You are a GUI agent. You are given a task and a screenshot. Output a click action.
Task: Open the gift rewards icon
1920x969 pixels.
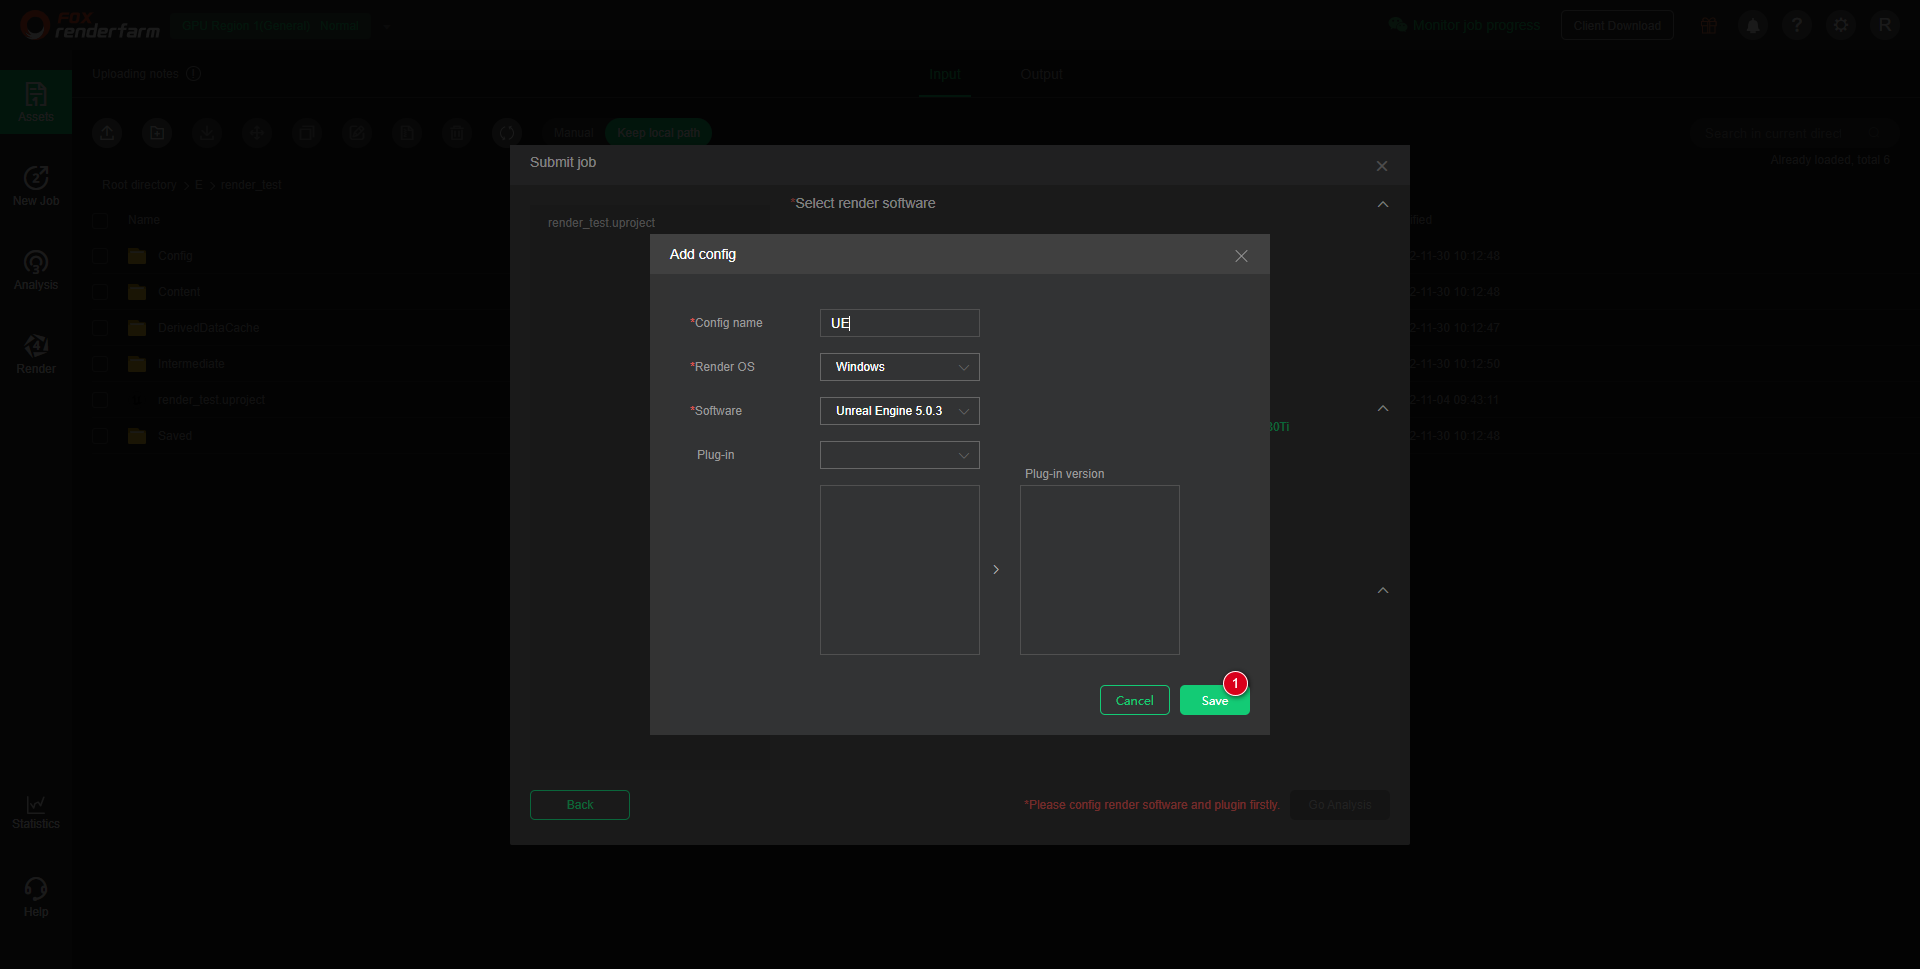pyautogui.click(x=1709, y=25)
